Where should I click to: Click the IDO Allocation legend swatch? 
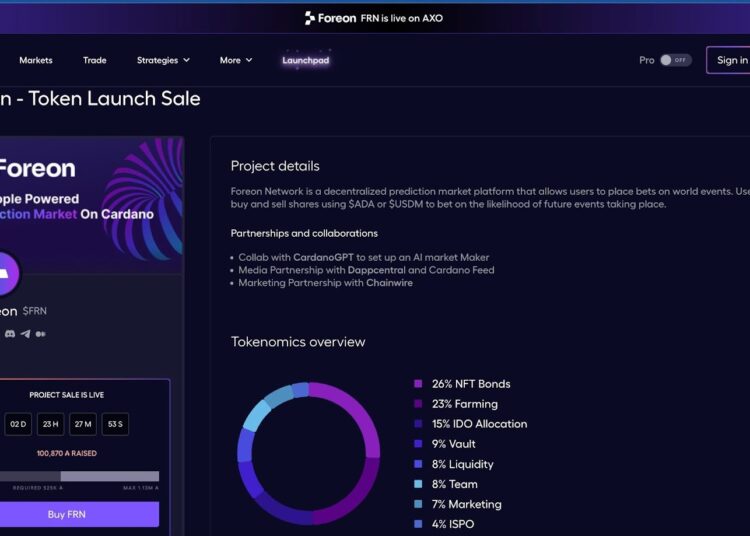418,424
